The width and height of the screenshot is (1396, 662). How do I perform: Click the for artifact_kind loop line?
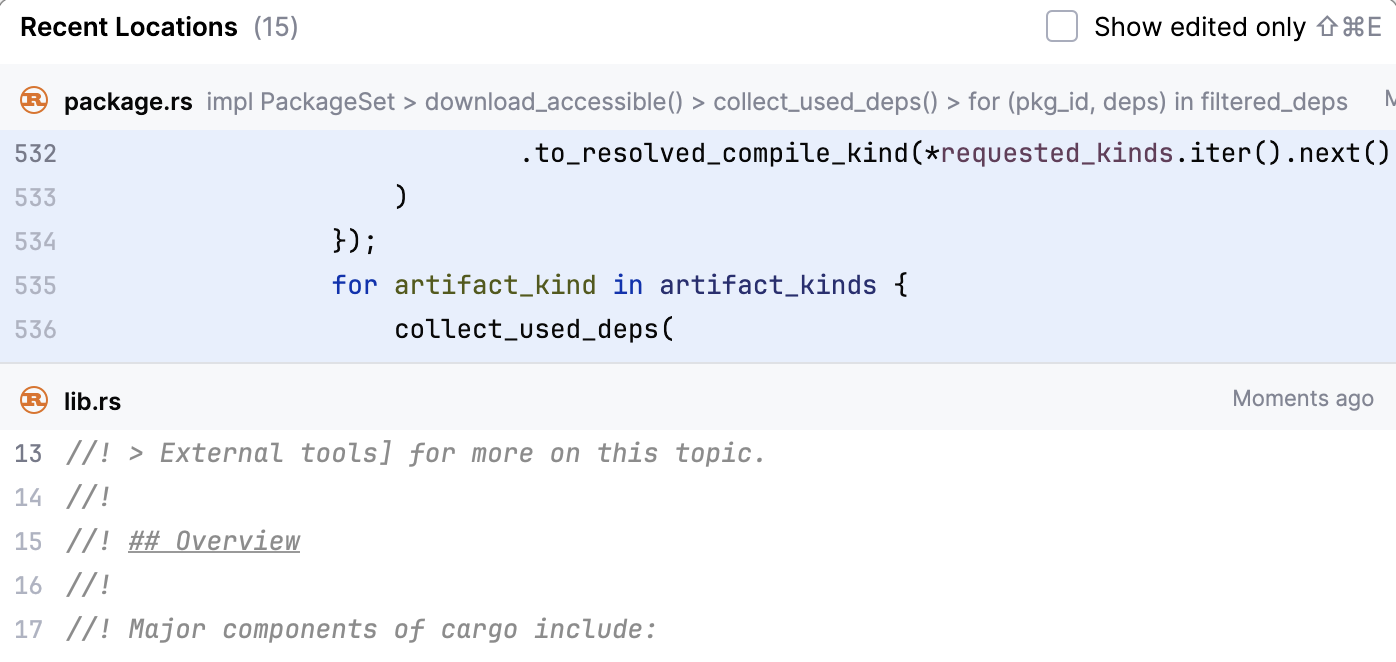[619, 286]
